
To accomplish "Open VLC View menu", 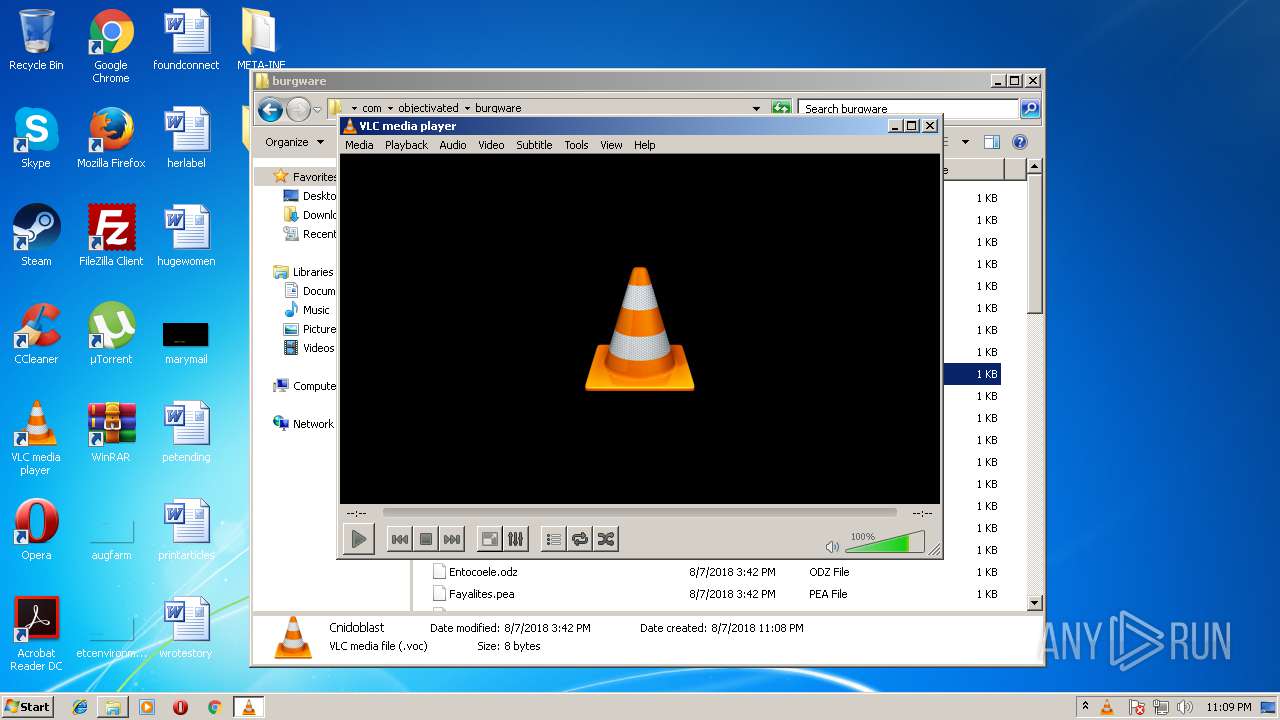I will (x=611, y=145).
